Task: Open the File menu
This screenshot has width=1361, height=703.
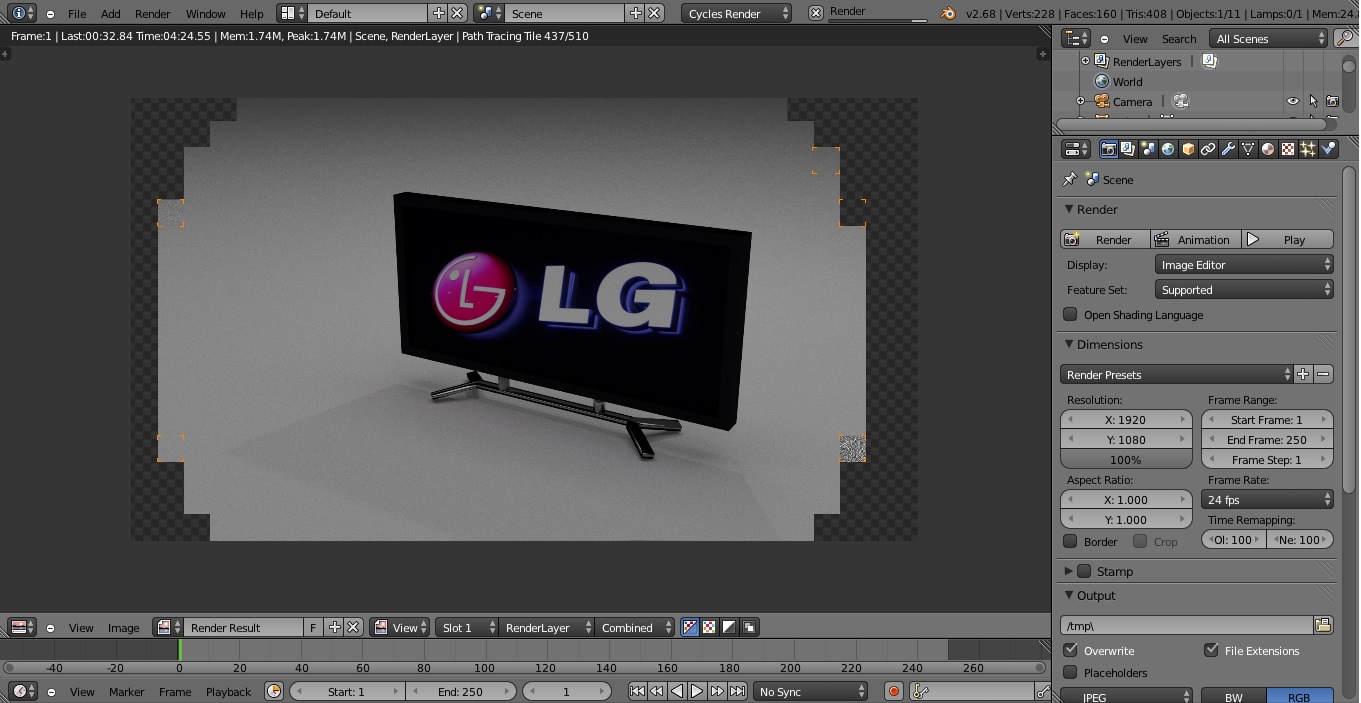Action: pyautogui.click(x=77, y=13)
